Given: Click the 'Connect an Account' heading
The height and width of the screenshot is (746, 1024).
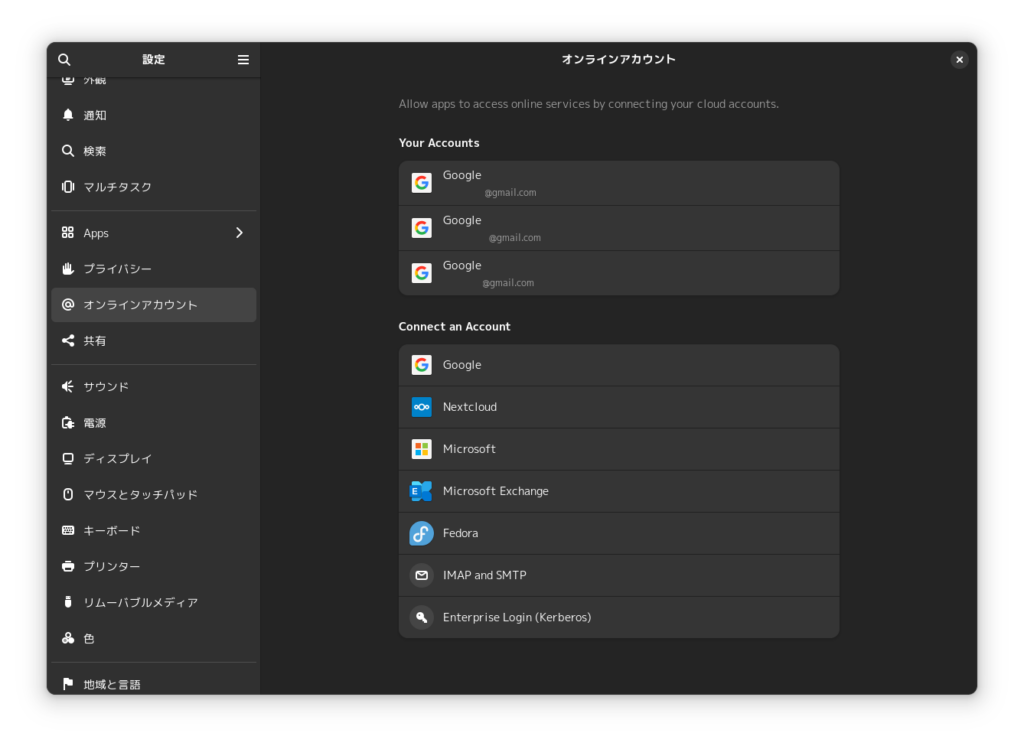Looking at the screenshot, I should tap(455, 327).
